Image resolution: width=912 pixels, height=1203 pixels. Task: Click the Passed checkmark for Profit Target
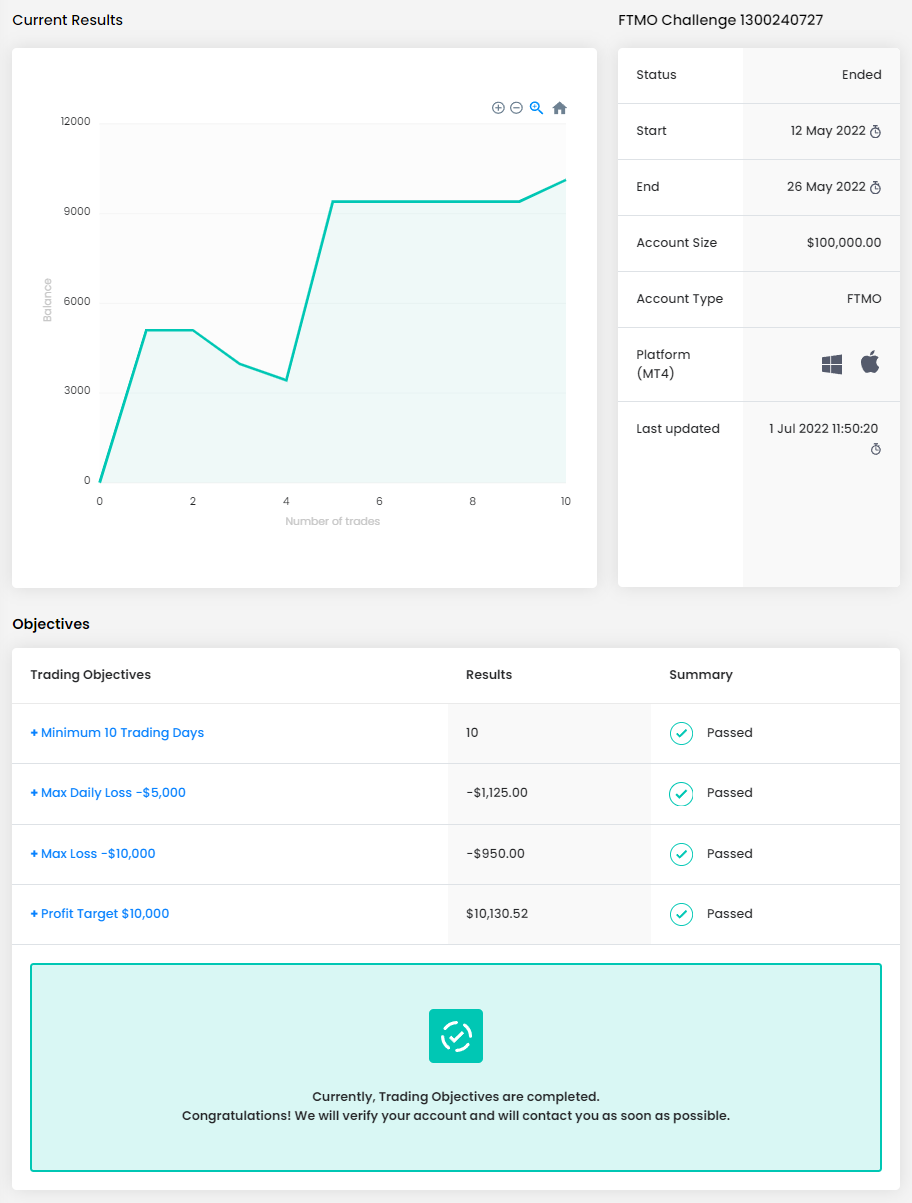pyautogui.click(x=681, y=914)
